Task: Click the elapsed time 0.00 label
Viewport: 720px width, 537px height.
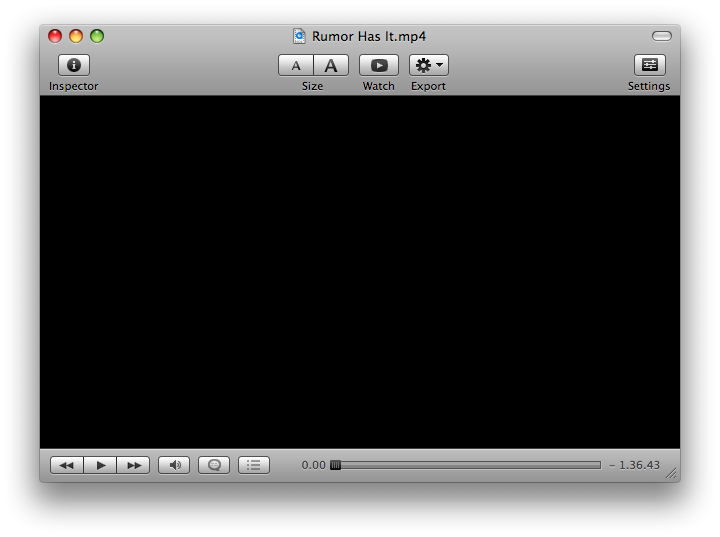Action: 314,465
